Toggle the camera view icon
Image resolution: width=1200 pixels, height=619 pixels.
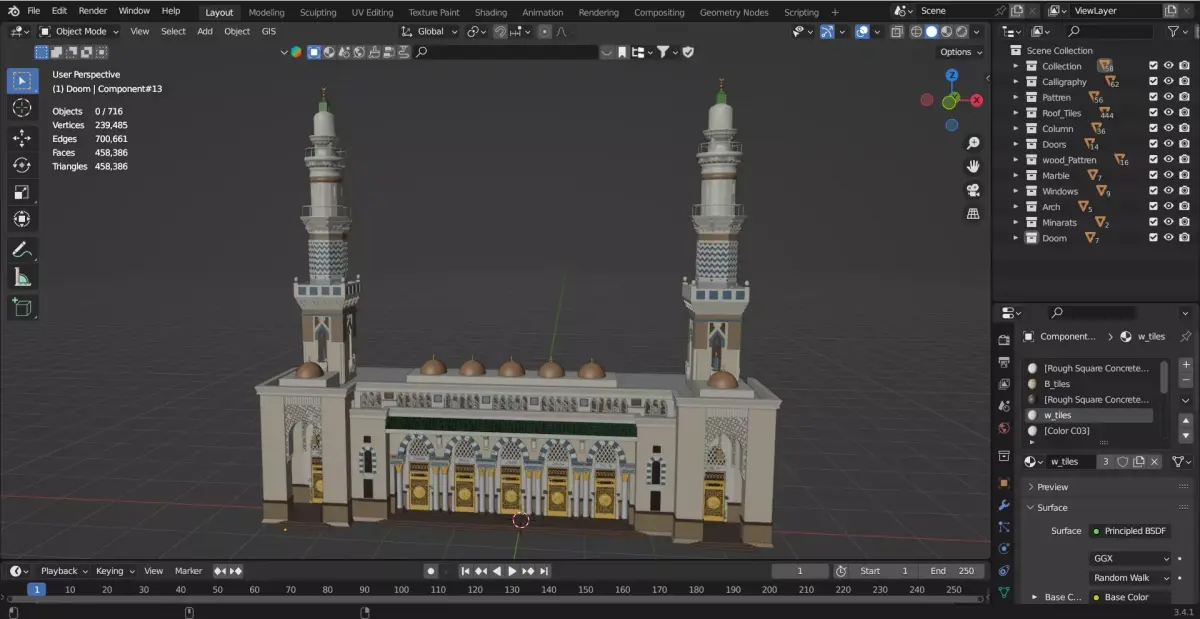pyautogui.click(x=973, y=190)
